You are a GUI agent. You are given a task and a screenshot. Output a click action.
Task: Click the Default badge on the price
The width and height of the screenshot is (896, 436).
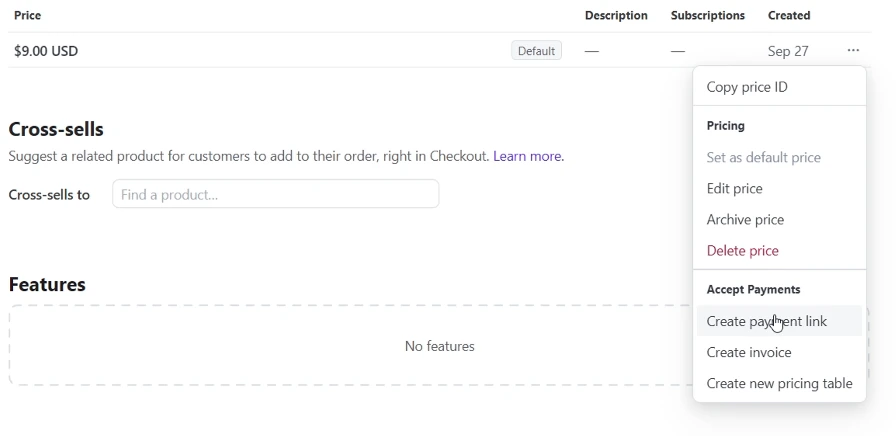536,51
